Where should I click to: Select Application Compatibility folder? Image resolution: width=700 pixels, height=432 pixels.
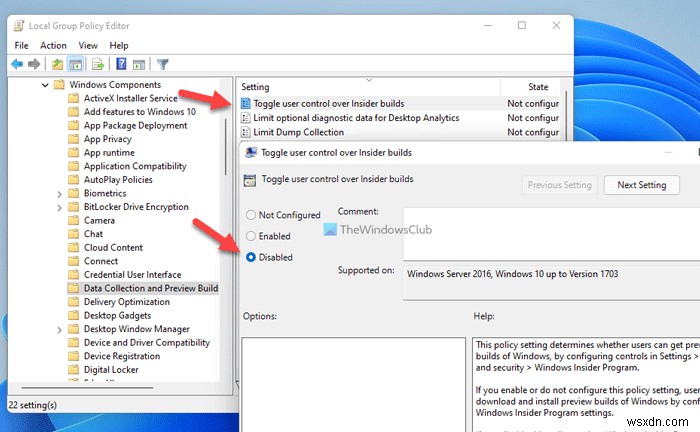(135, 166)
